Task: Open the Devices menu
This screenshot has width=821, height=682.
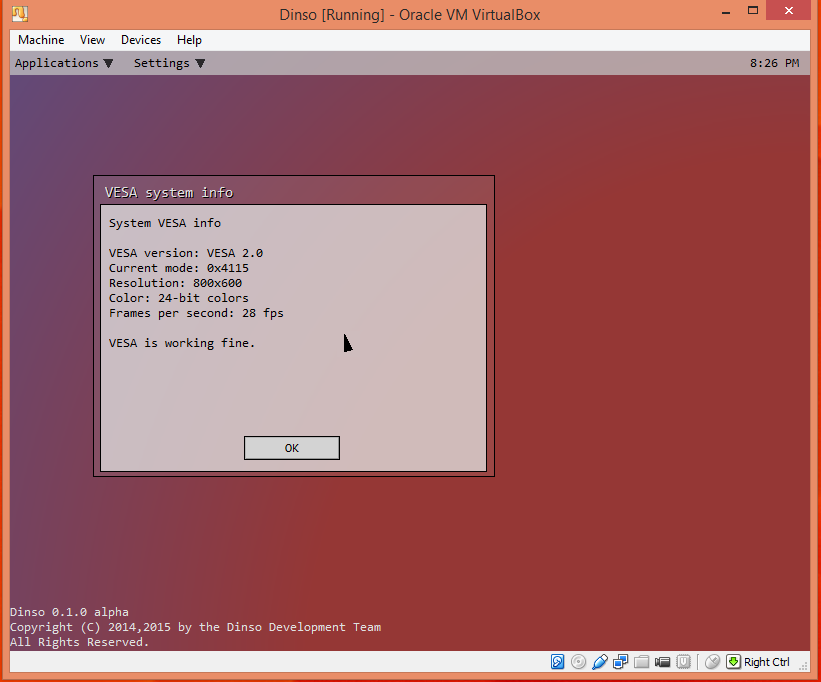Action: (x=141, y=40)
